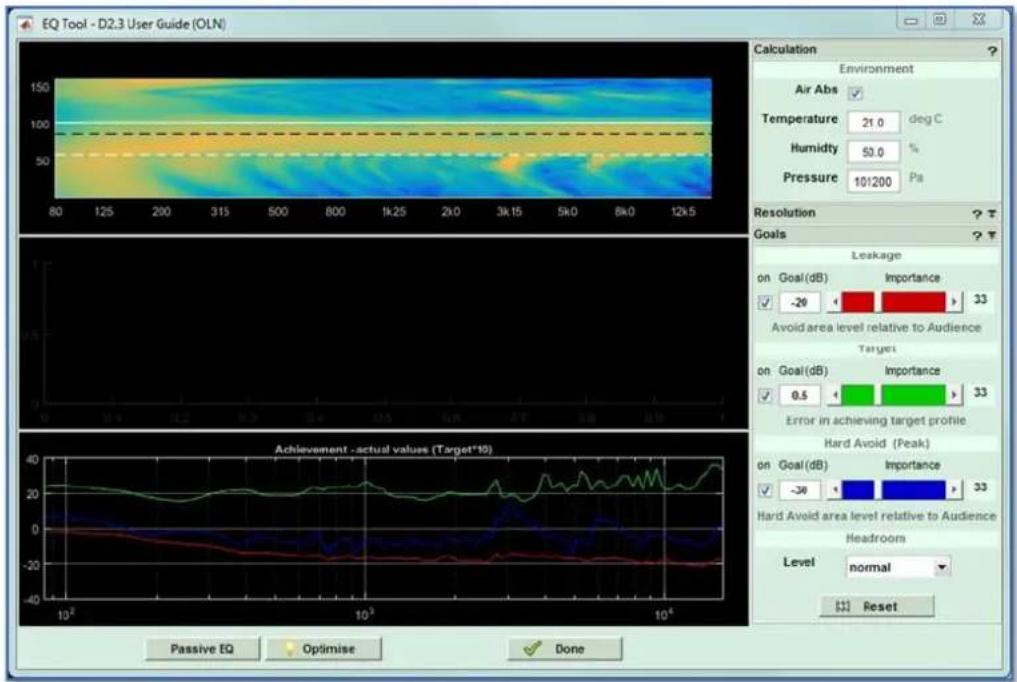Screen dimensions: 1017x682
Task: Click the Temperature input field
Action: click(x=873, y=123)
